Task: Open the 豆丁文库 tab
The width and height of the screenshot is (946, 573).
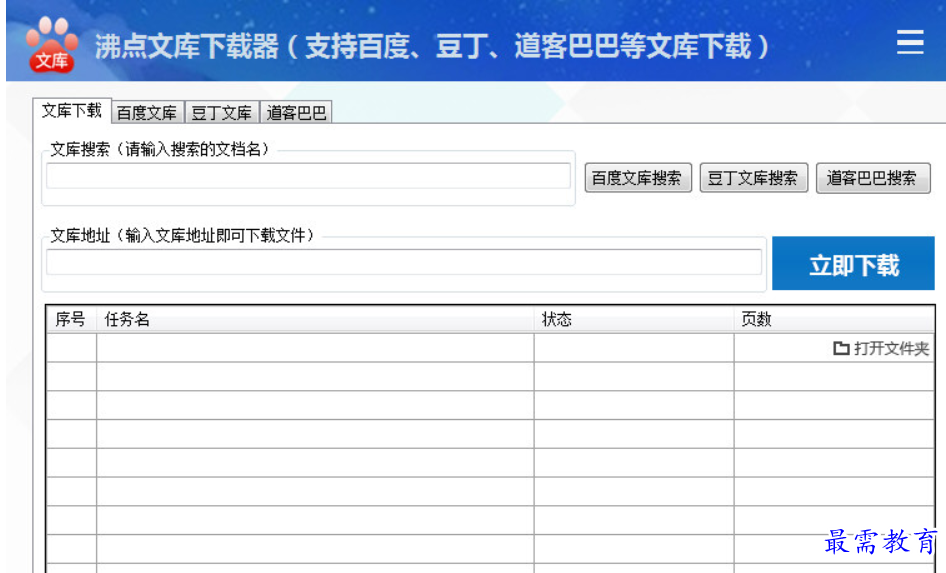Action: pos(221,113)
